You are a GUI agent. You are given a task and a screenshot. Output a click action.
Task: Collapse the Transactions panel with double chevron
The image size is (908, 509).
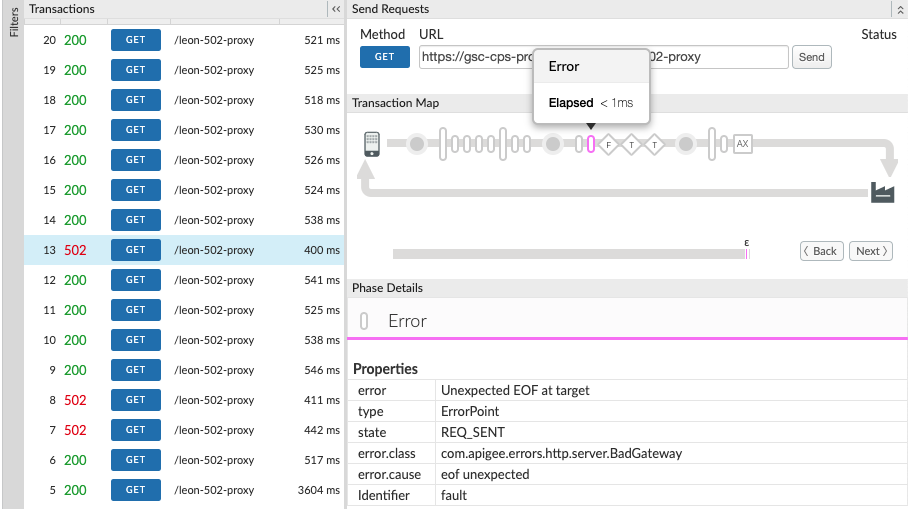pos(336,9)
